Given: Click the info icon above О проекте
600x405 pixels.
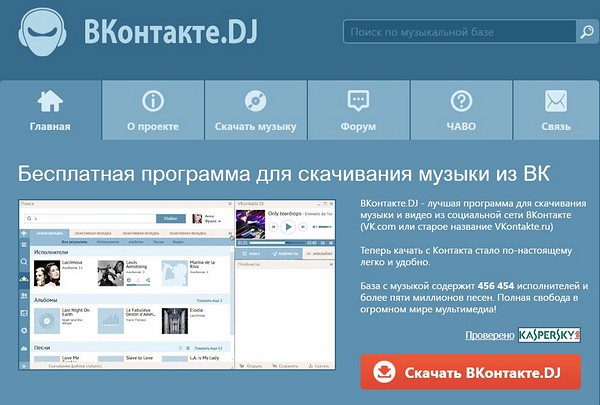Looking at the screenshot, I should 153,101.
